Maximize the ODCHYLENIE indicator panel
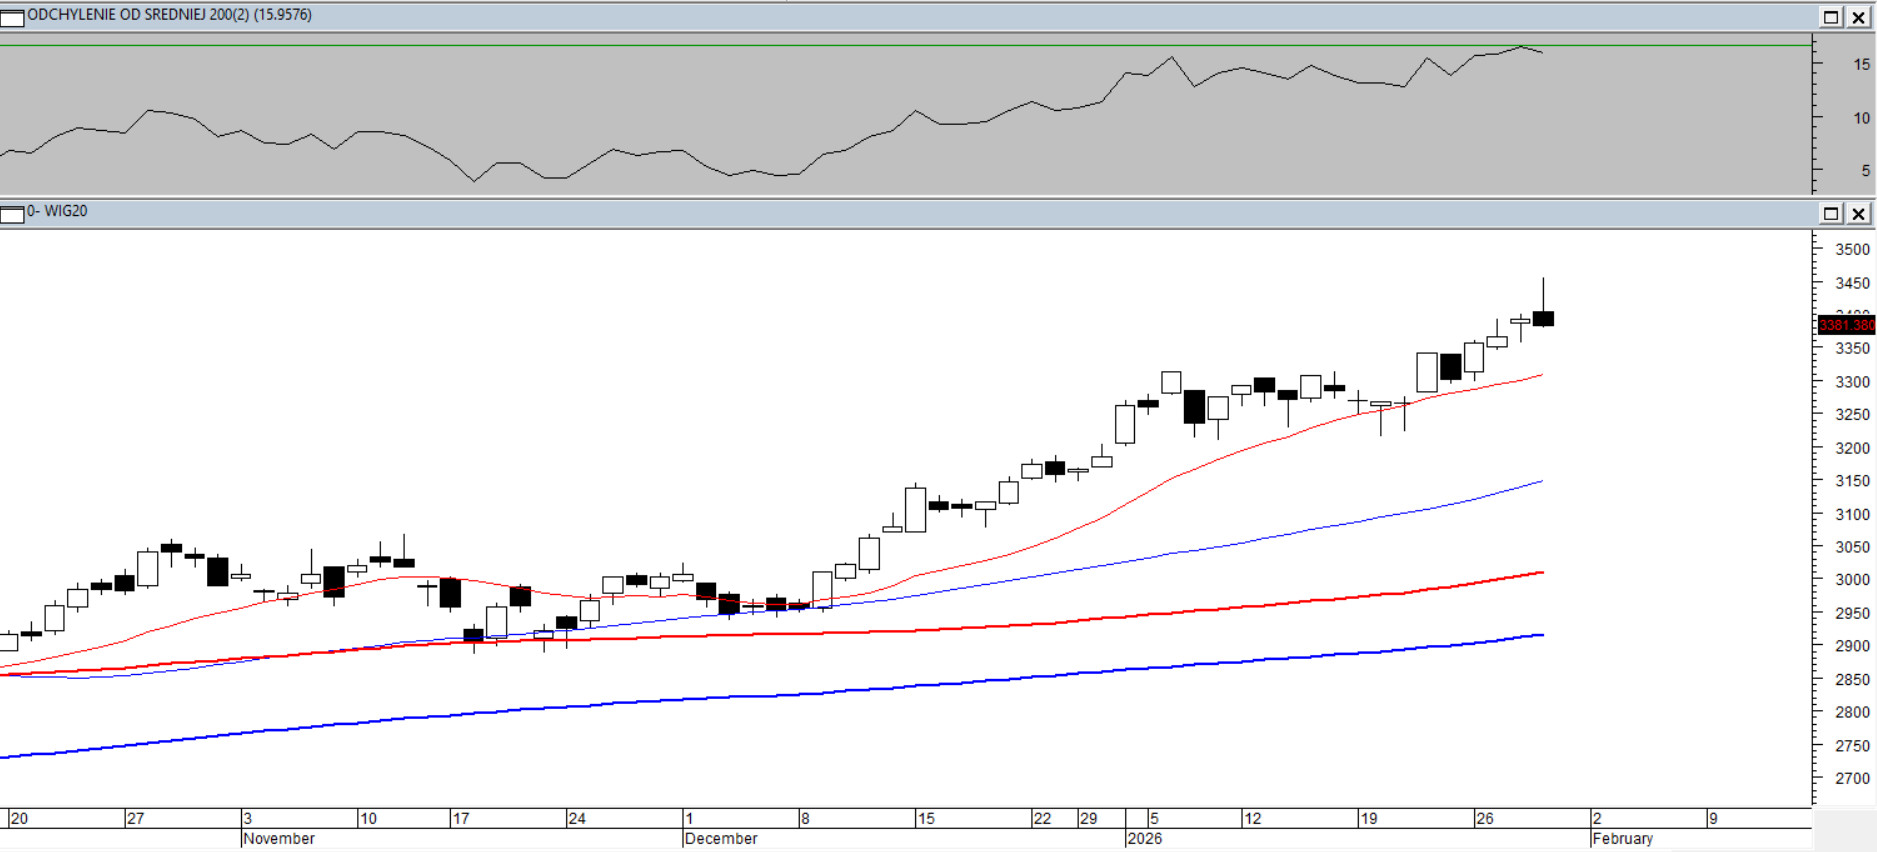Image resolution: width=1877 pixels, height=852 pixels. coord(1831,17)
